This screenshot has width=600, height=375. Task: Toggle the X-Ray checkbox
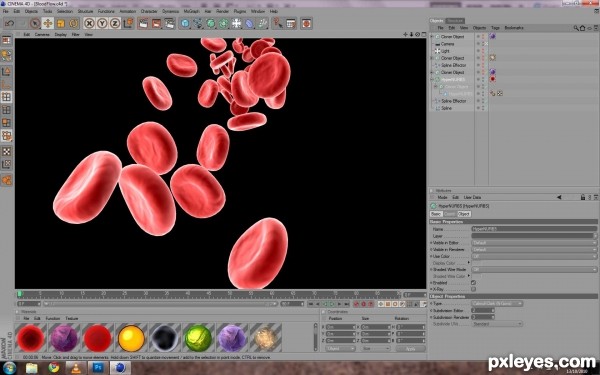(x=473, y=289)
